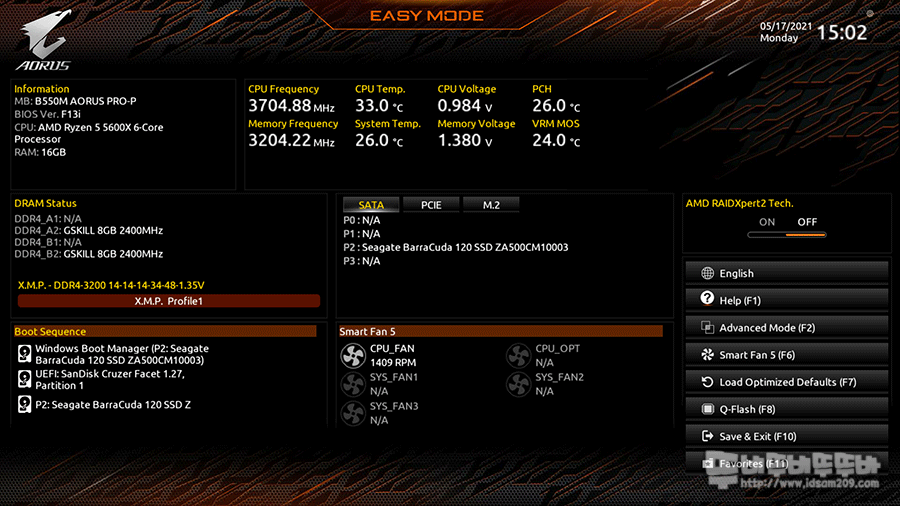Click SATA port P1 : N/A row
Image resolution: width=900 pixels, height=506 pixels.
362,233
